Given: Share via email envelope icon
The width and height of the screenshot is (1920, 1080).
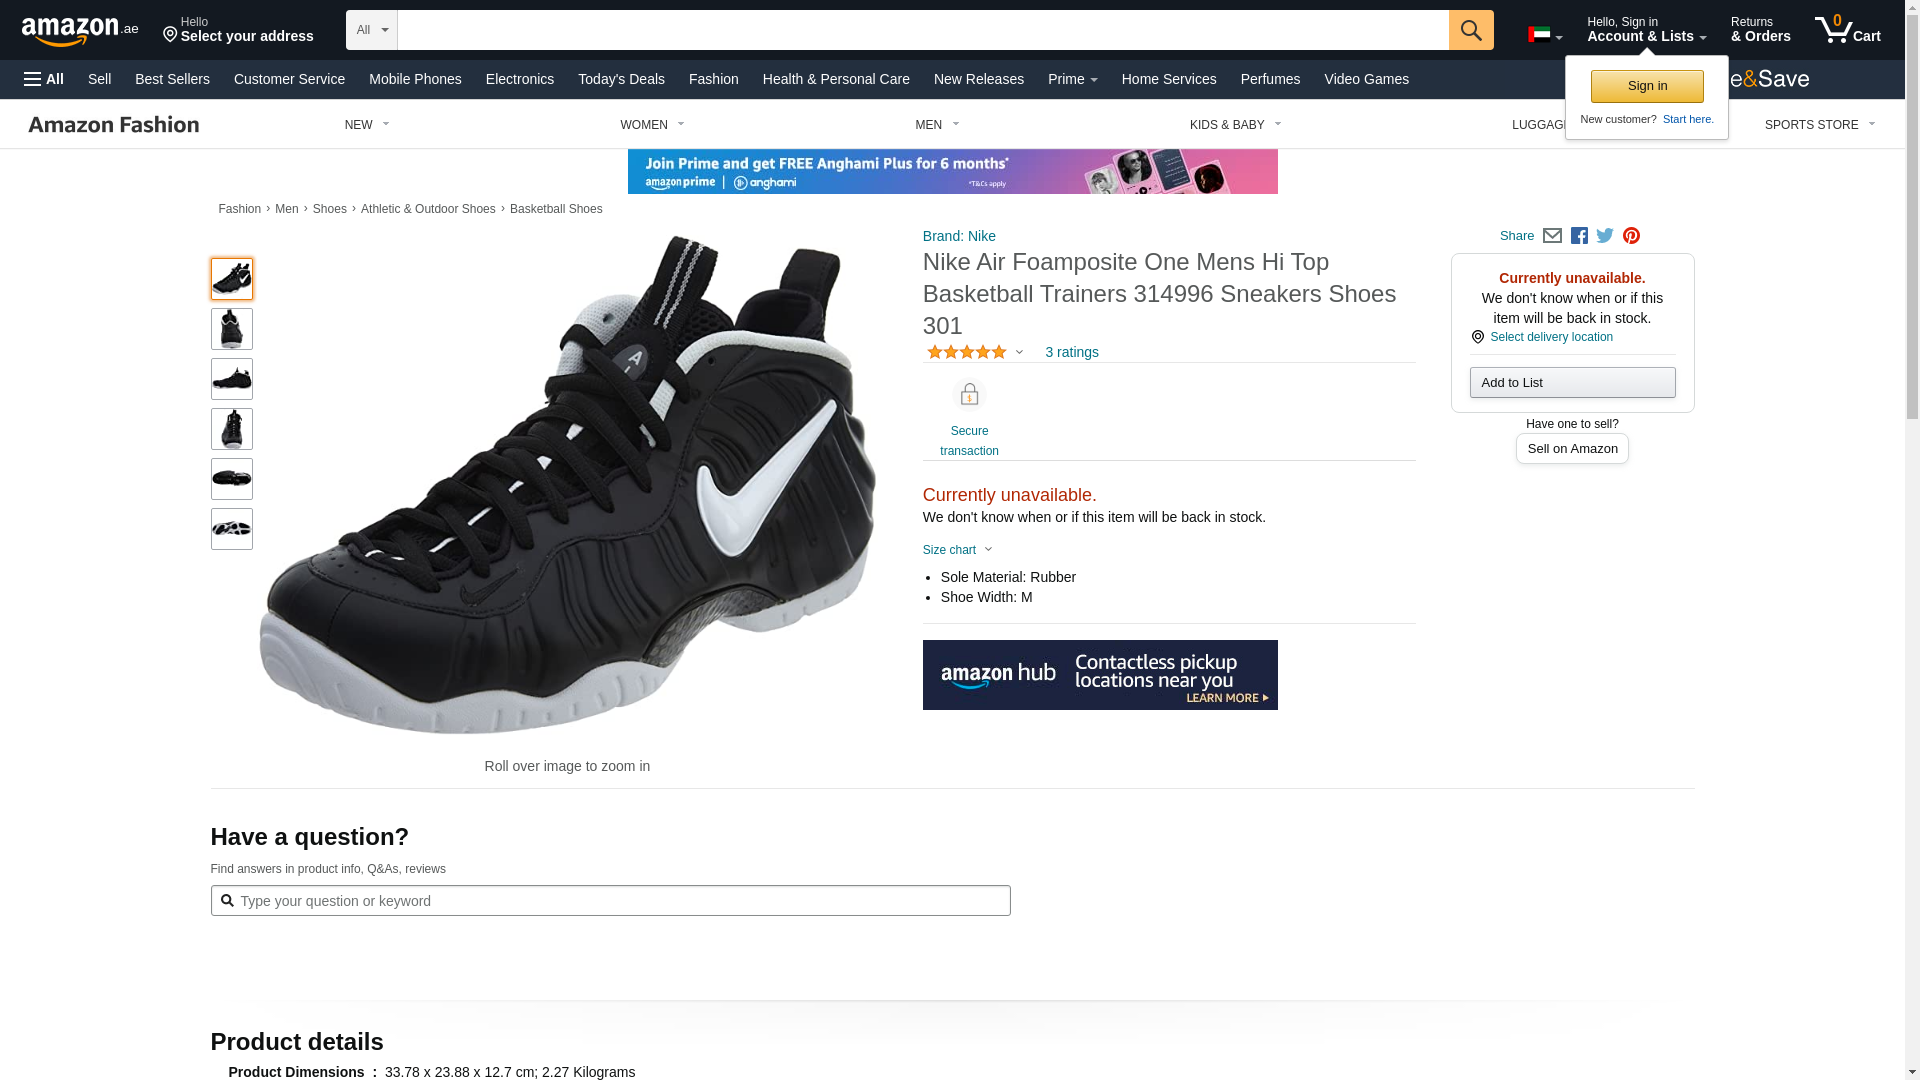Looking at the screenshot, I should tap(1552, 236).
